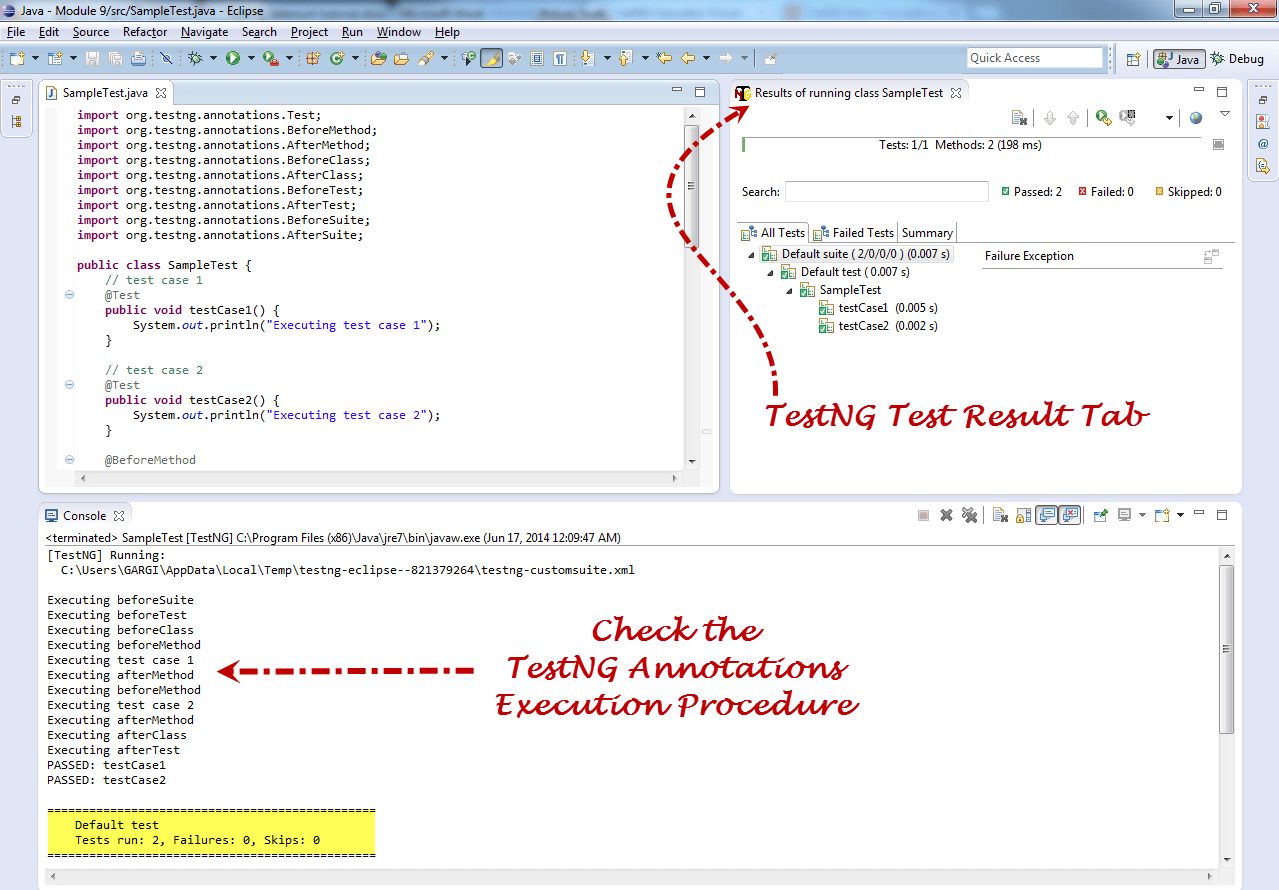Switch to the Failed Tests tab
Image resolution: width=1279 pixels, height=890 pixels.
854,232
